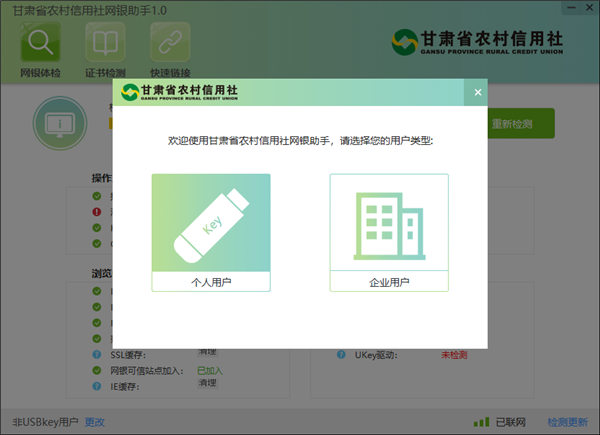Click the 非USBkey用户 status text
This screenshot has width=600, height=435.
click(45, 422)
